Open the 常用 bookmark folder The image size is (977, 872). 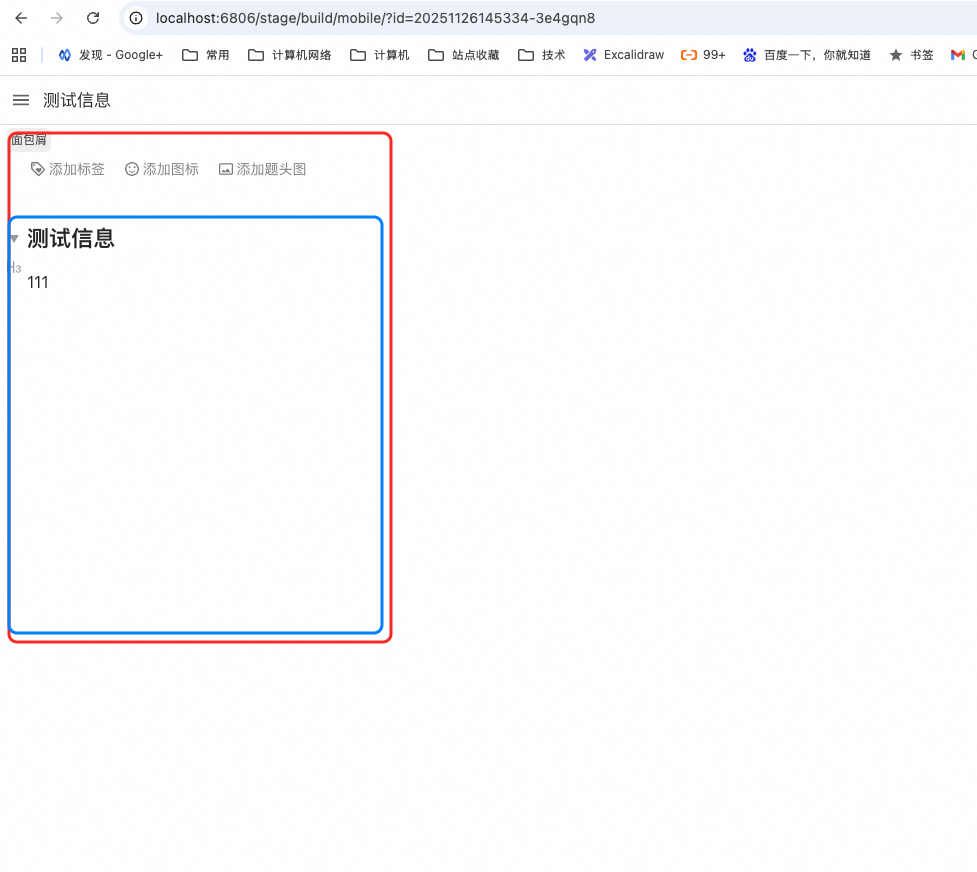coord(206,55)
